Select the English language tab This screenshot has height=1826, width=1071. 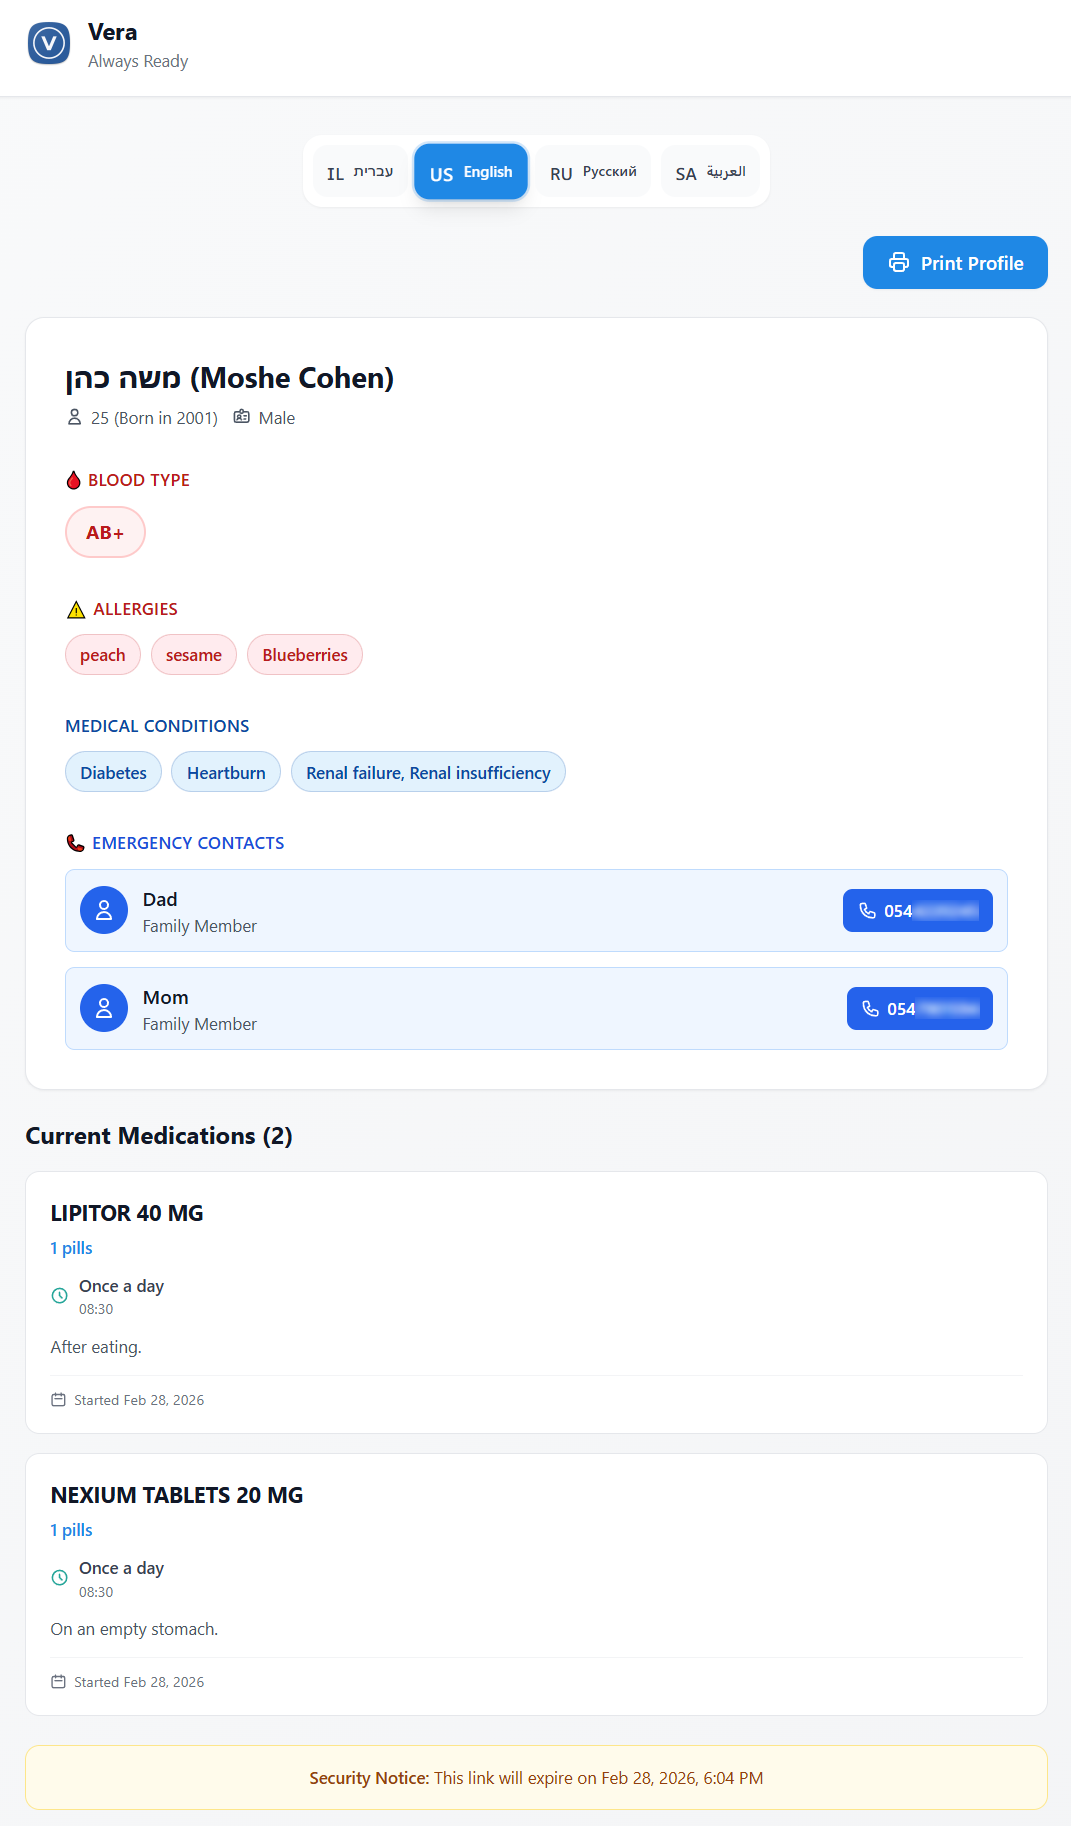[471, 172]
